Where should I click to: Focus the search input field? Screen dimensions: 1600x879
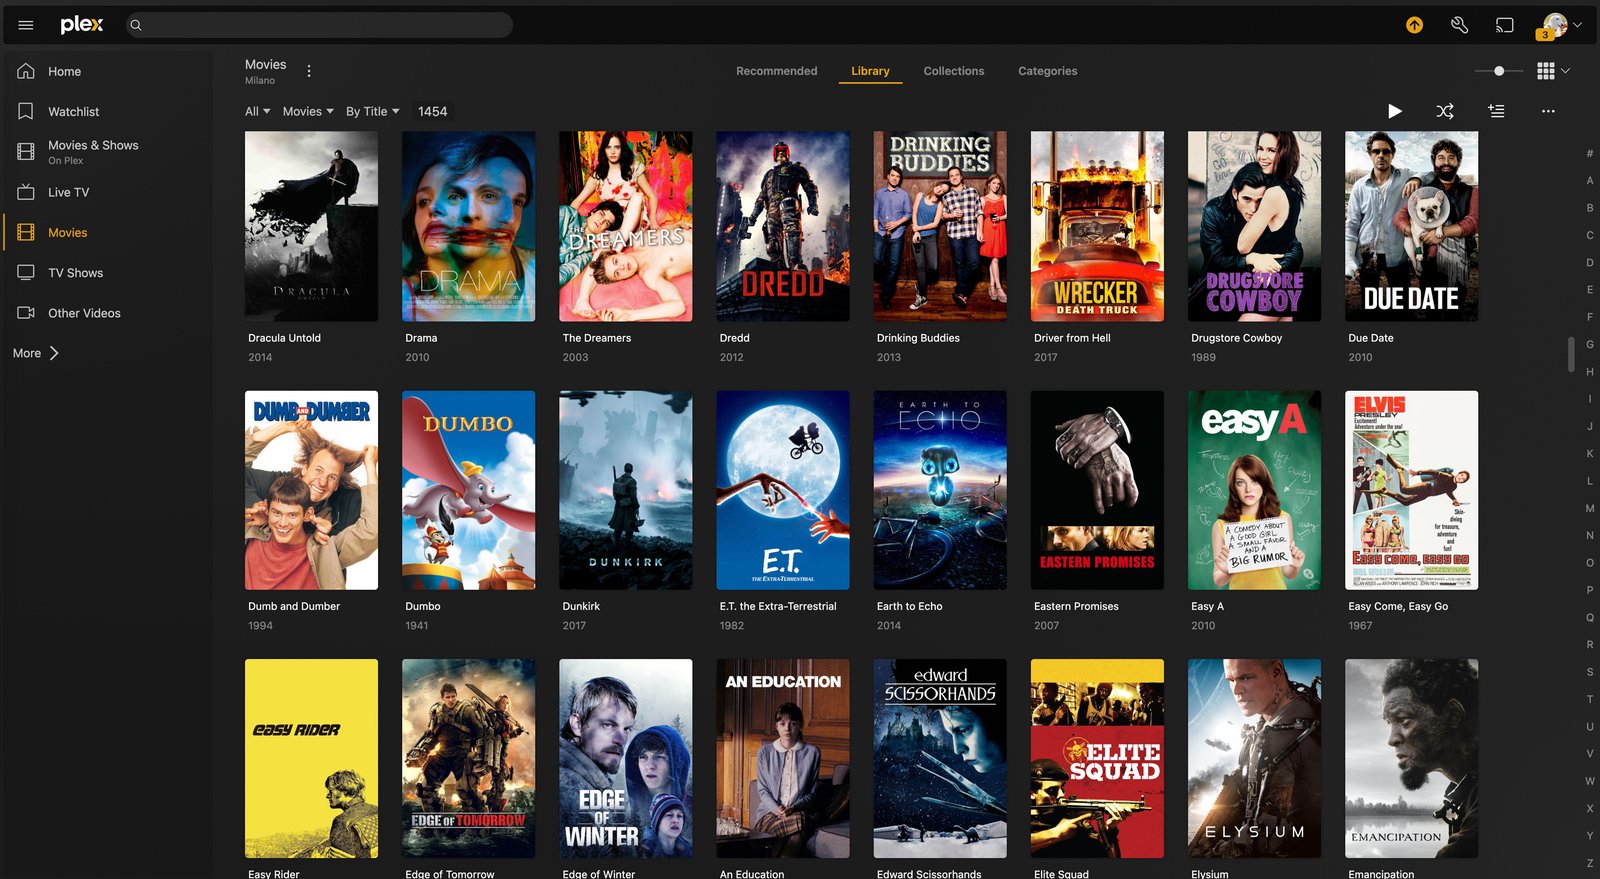320,25
